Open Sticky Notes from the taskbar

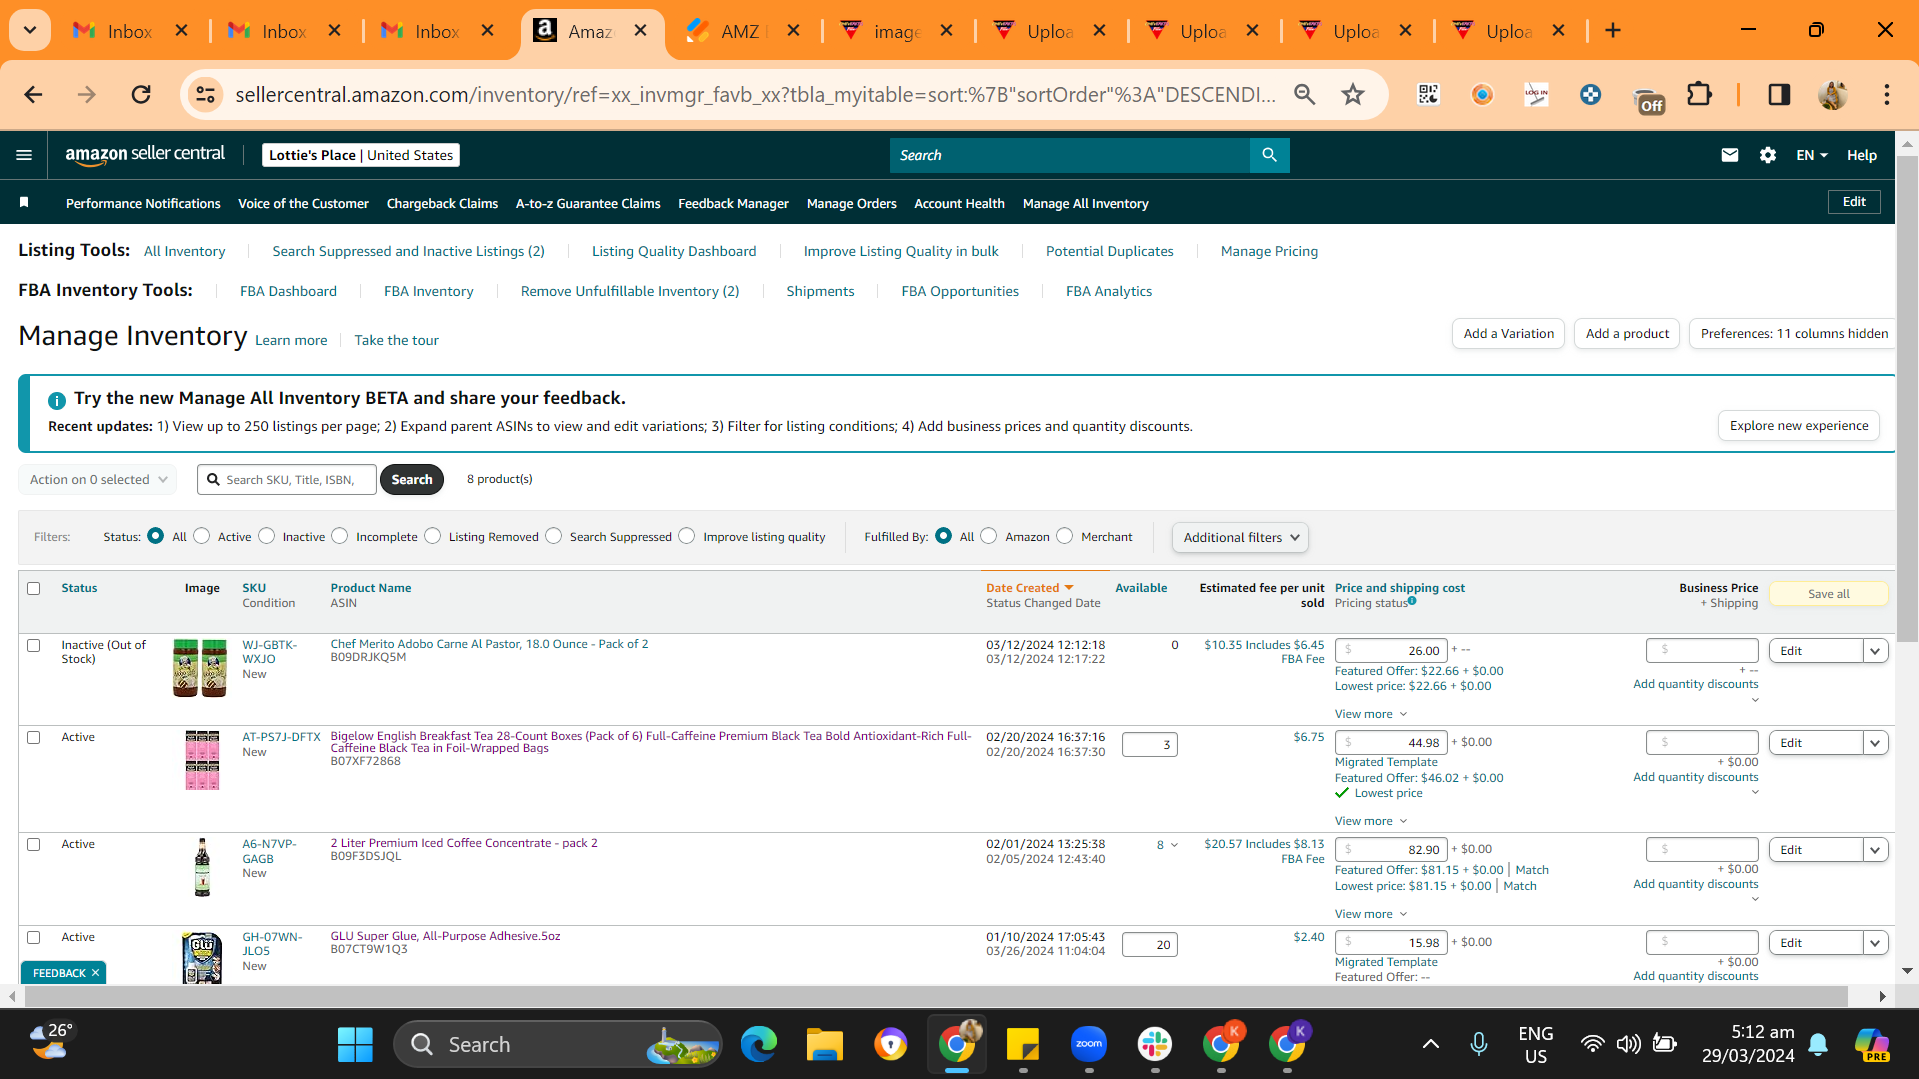(1022, 1045)
